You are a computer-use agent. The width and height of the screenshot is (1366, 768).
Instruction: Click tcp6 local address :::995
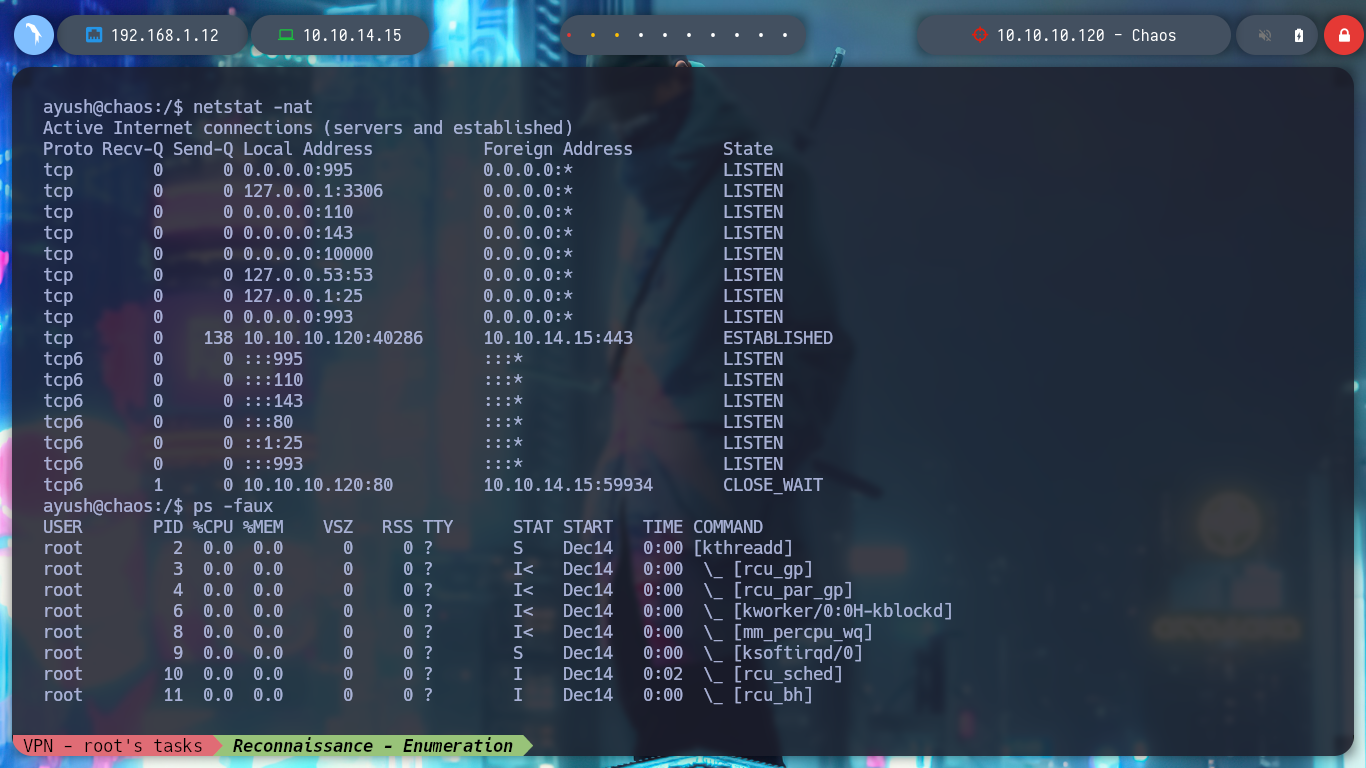tap(273, 359)
